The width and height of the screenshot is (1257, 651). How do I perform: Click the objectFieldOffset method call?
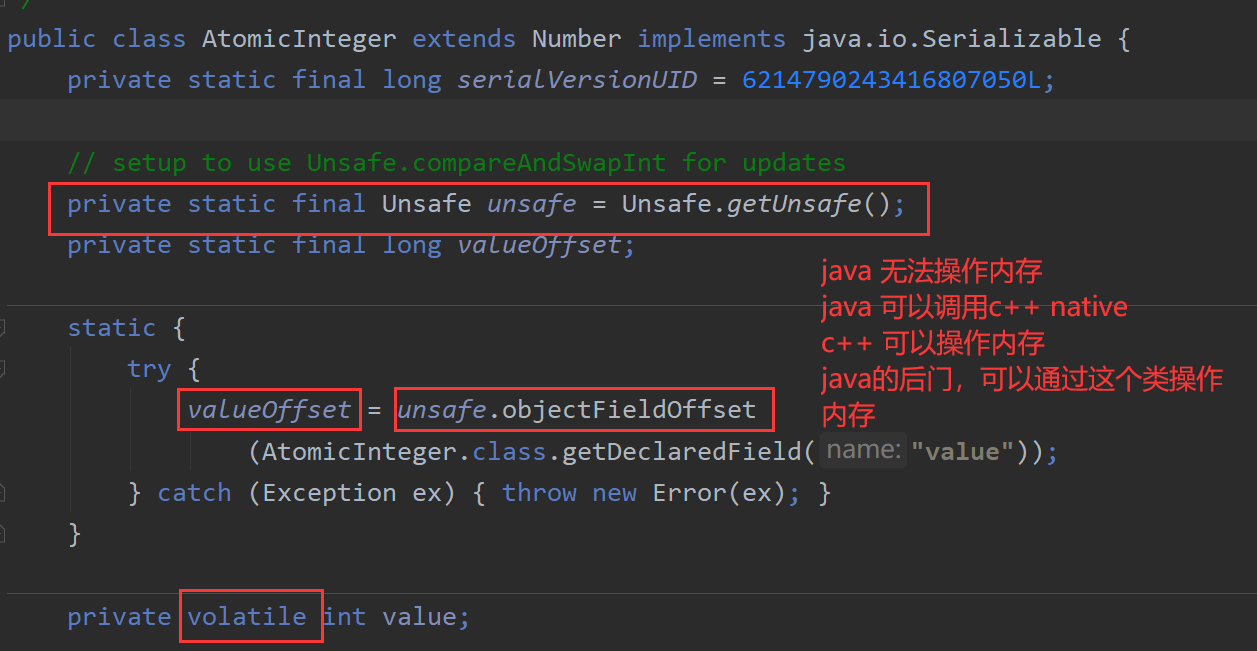(x=629, y=410)
